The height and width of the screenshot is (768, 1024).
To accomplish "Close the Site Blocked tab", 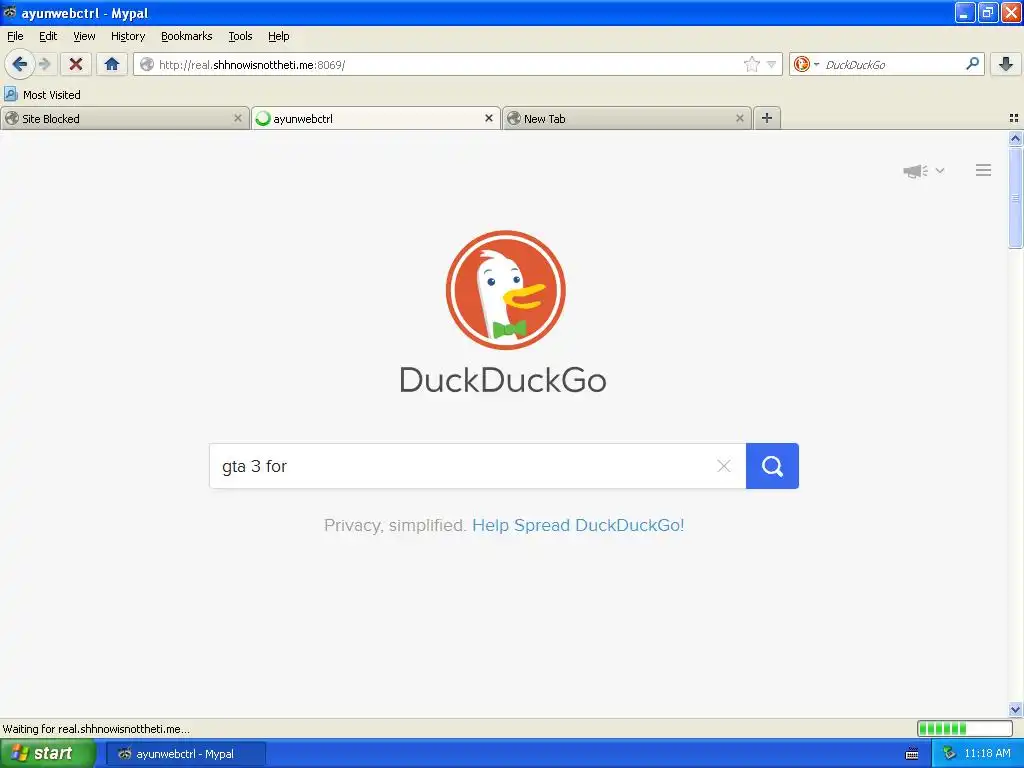I will [238, 118].
